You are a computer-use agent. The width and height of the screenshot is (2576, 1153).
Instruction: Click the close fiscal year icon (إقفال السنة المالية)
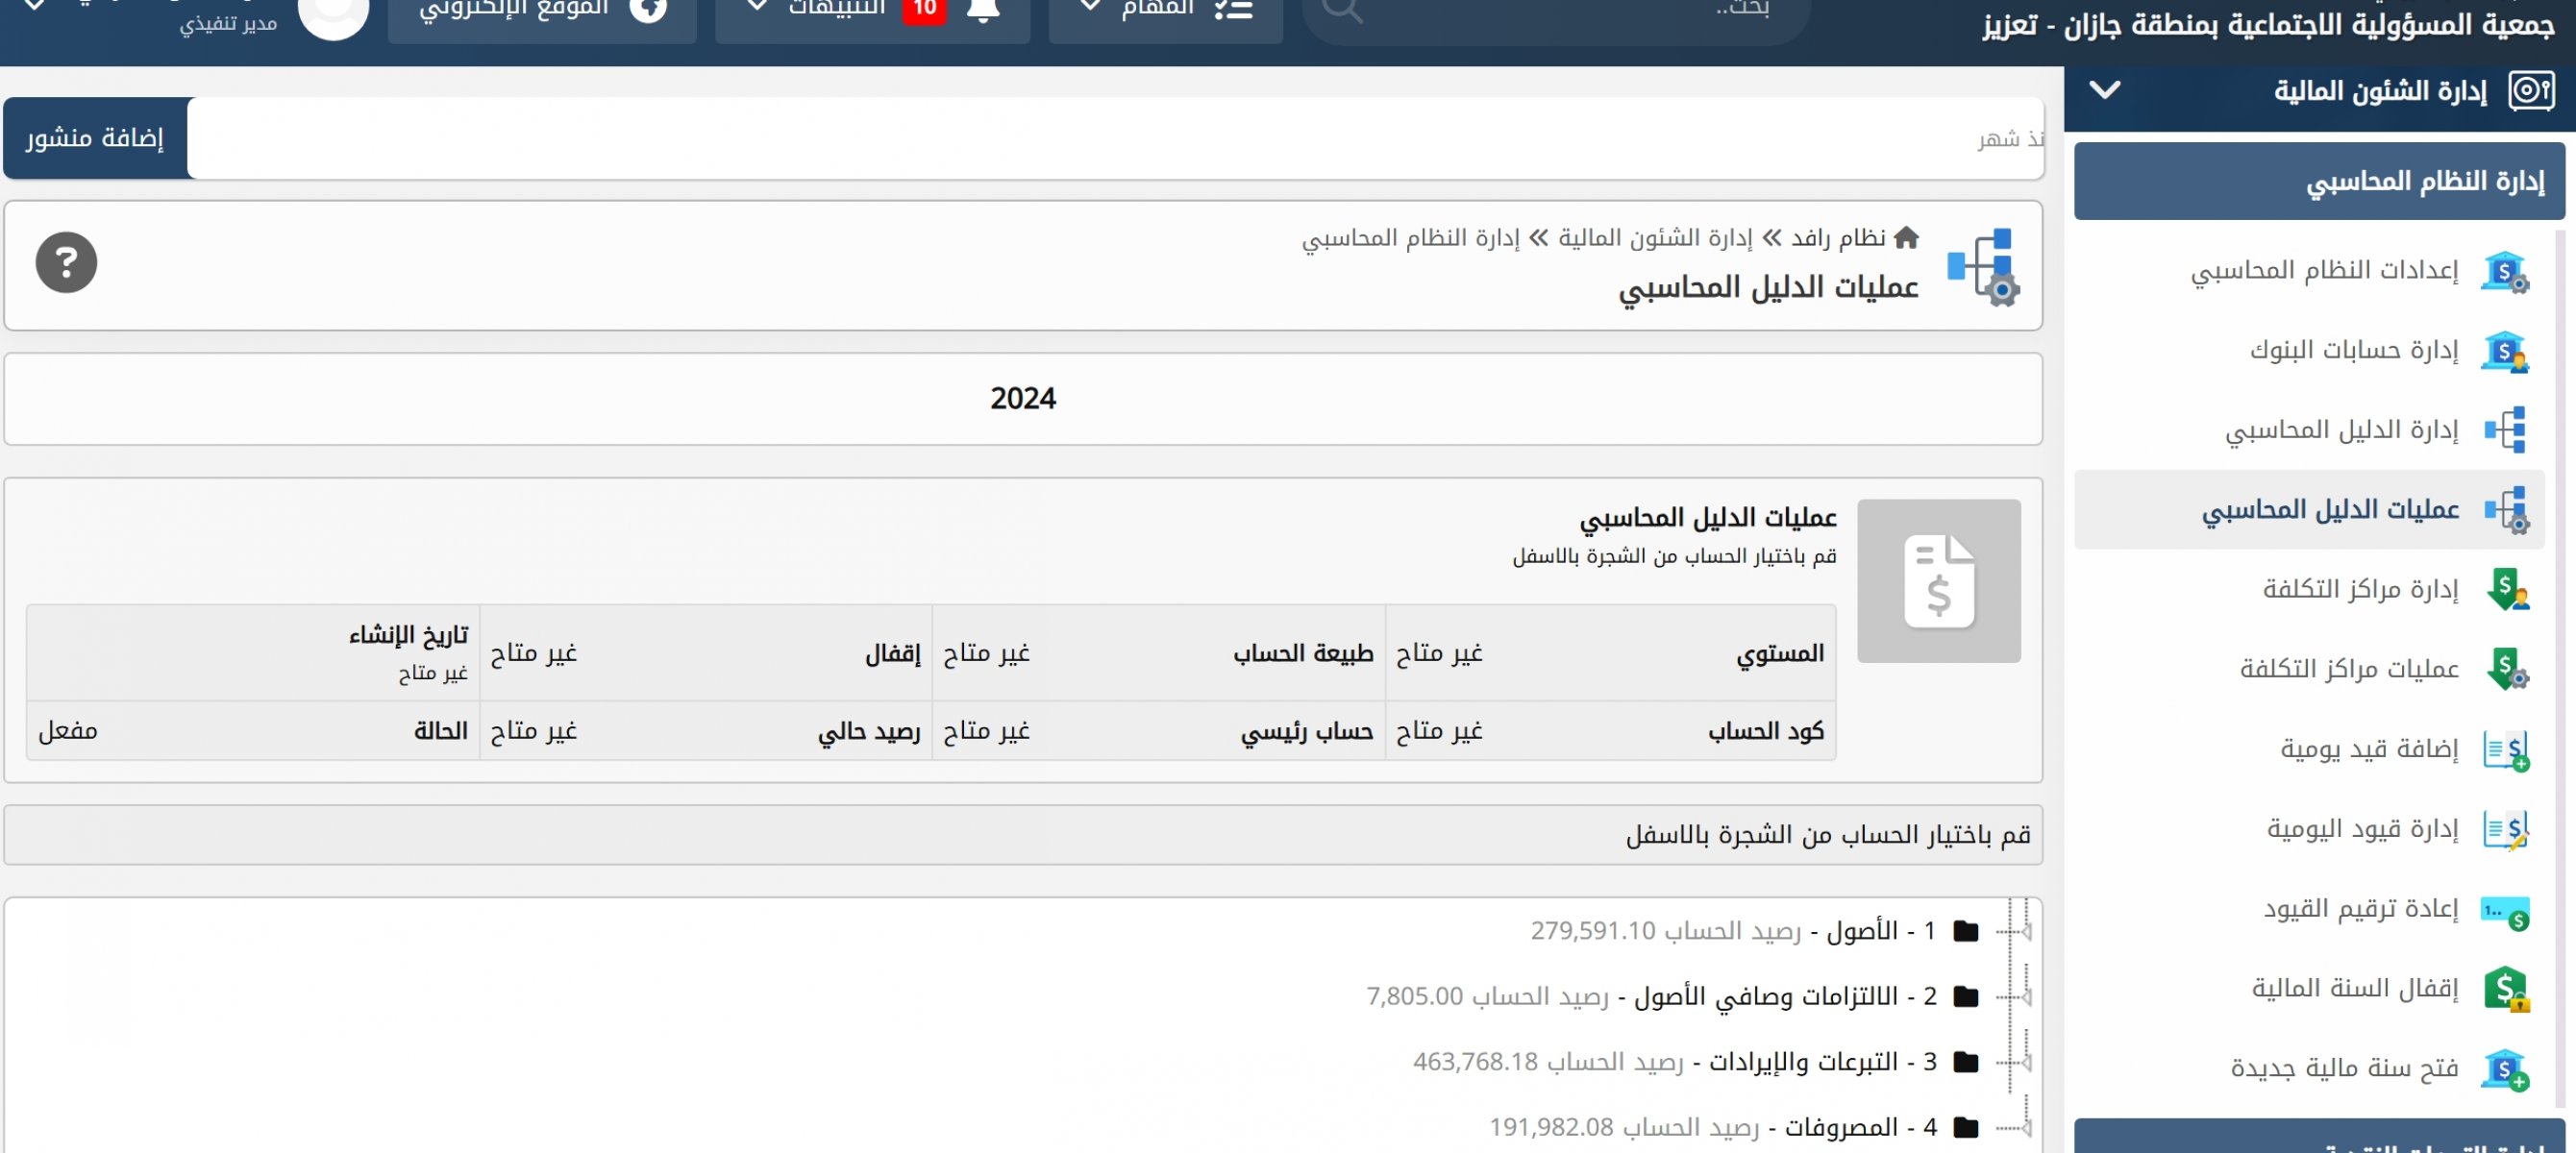[2506, 989]
